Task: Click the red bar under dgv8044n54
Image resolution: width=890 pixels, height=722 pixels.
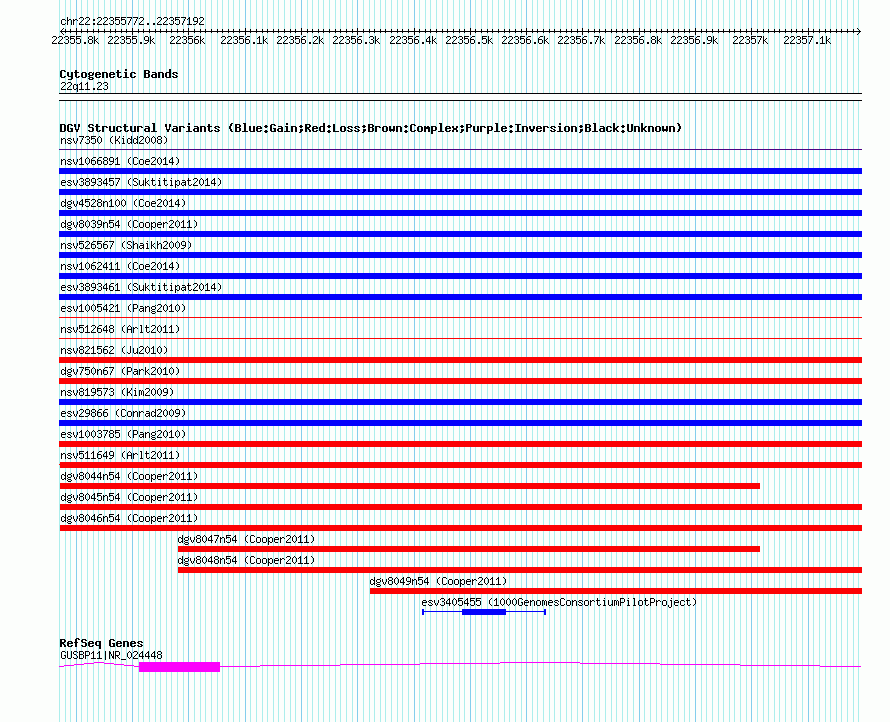Action: 409,486
